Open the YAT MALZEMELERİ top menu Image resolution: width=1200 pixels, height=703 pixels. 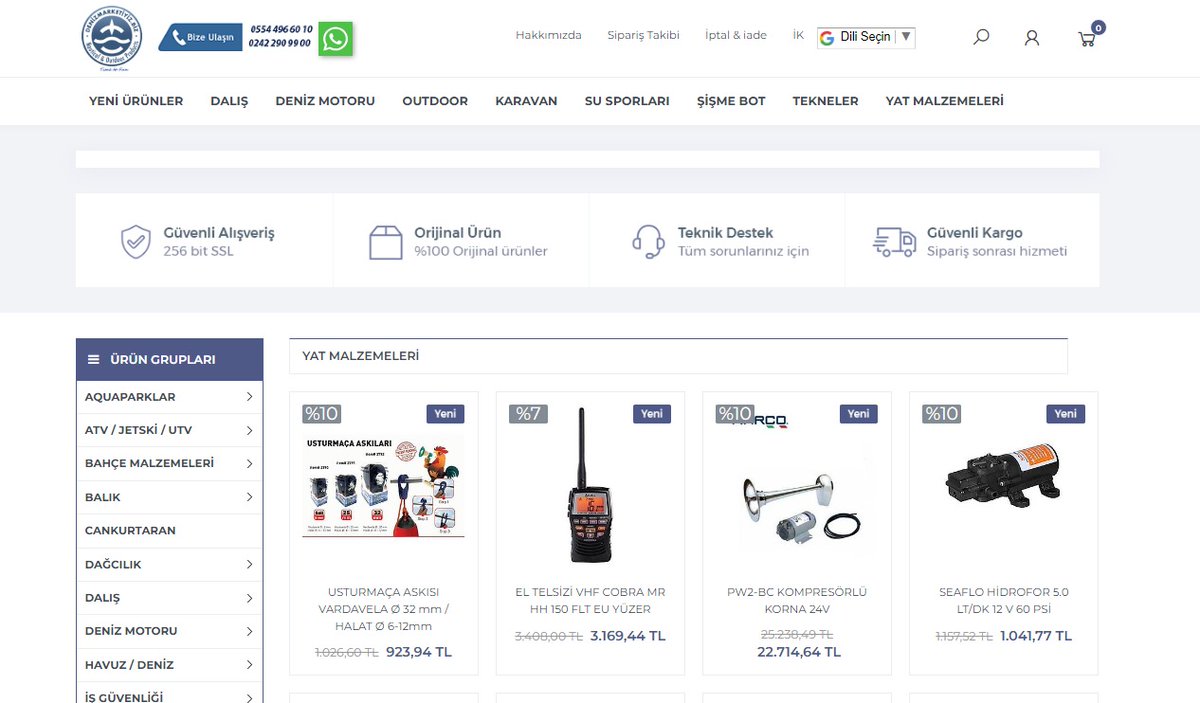click(x=944, y=101)
